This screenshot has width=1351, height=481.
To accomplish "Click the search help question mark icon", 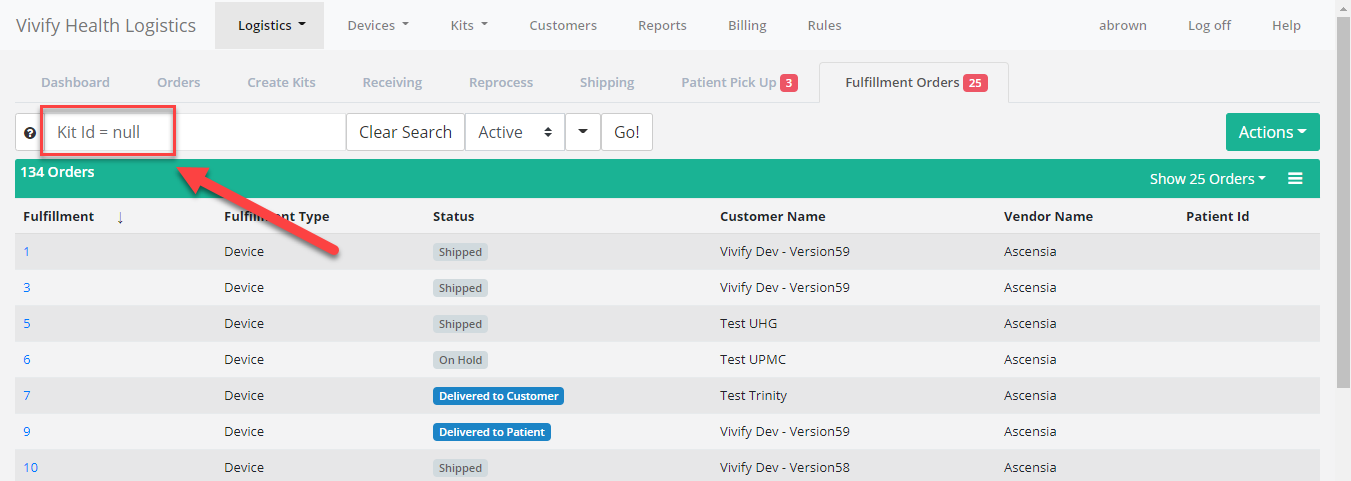I will (x=30, y=133).
